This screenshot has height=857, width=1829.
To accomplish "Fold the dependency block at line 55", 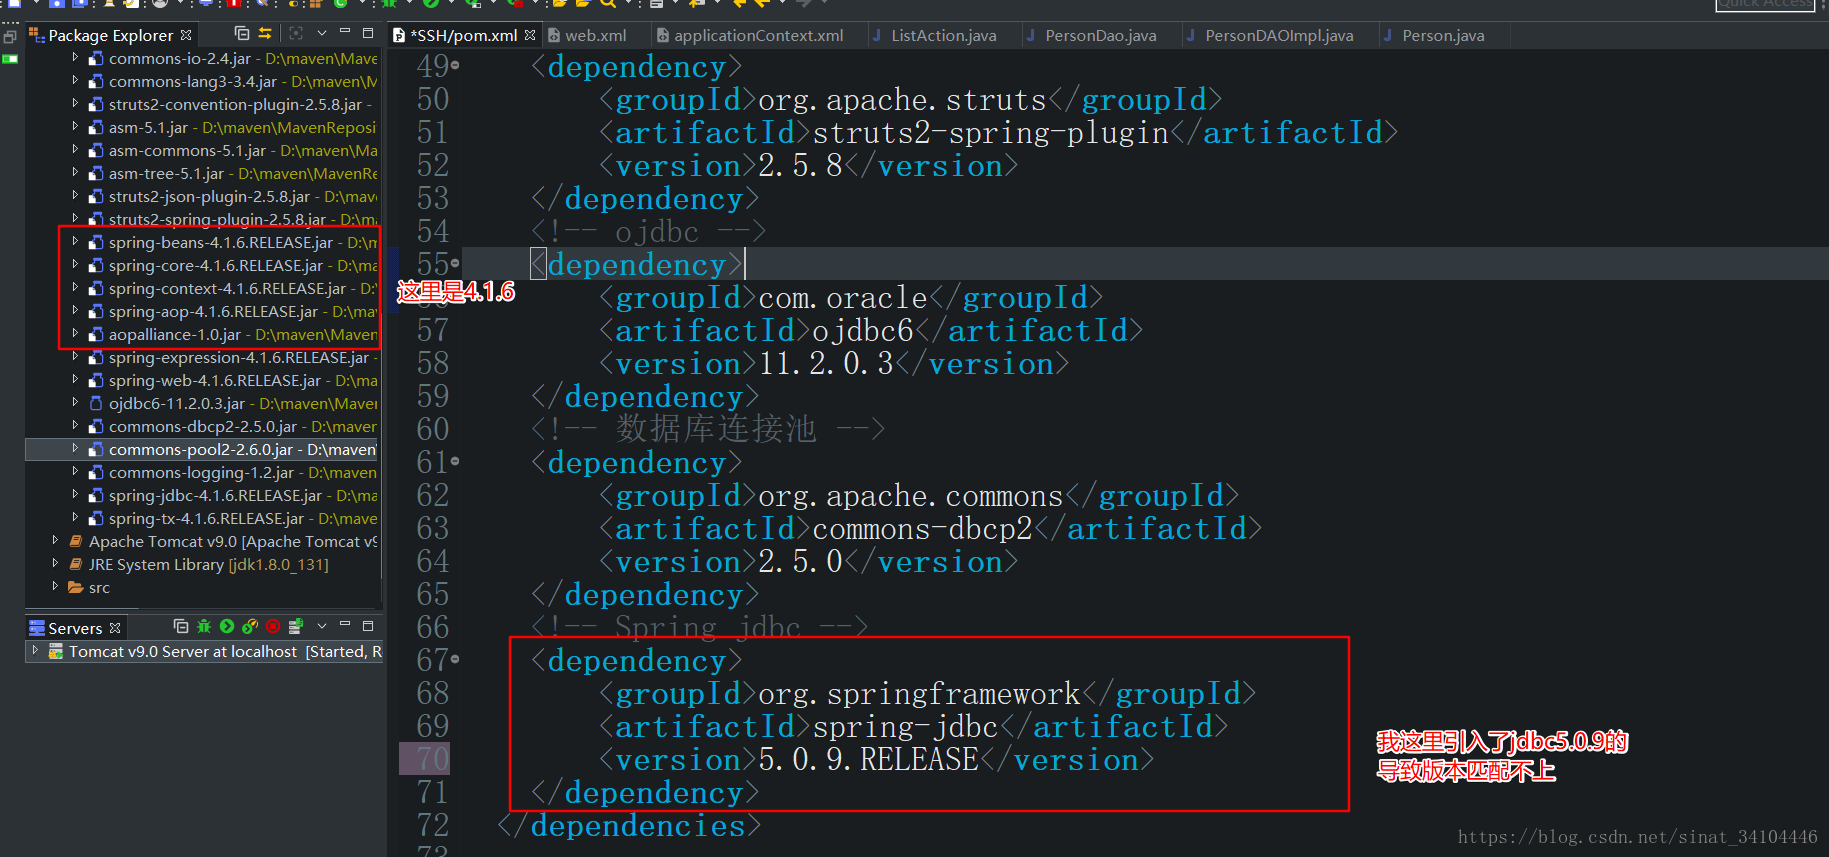I will click(x=455, y=264).
